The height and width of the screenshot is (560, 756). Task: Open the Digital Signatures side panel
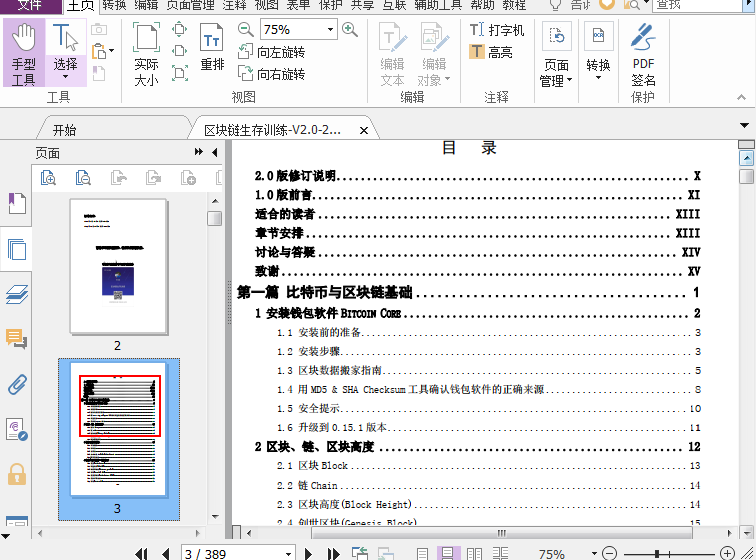point(17,429)
